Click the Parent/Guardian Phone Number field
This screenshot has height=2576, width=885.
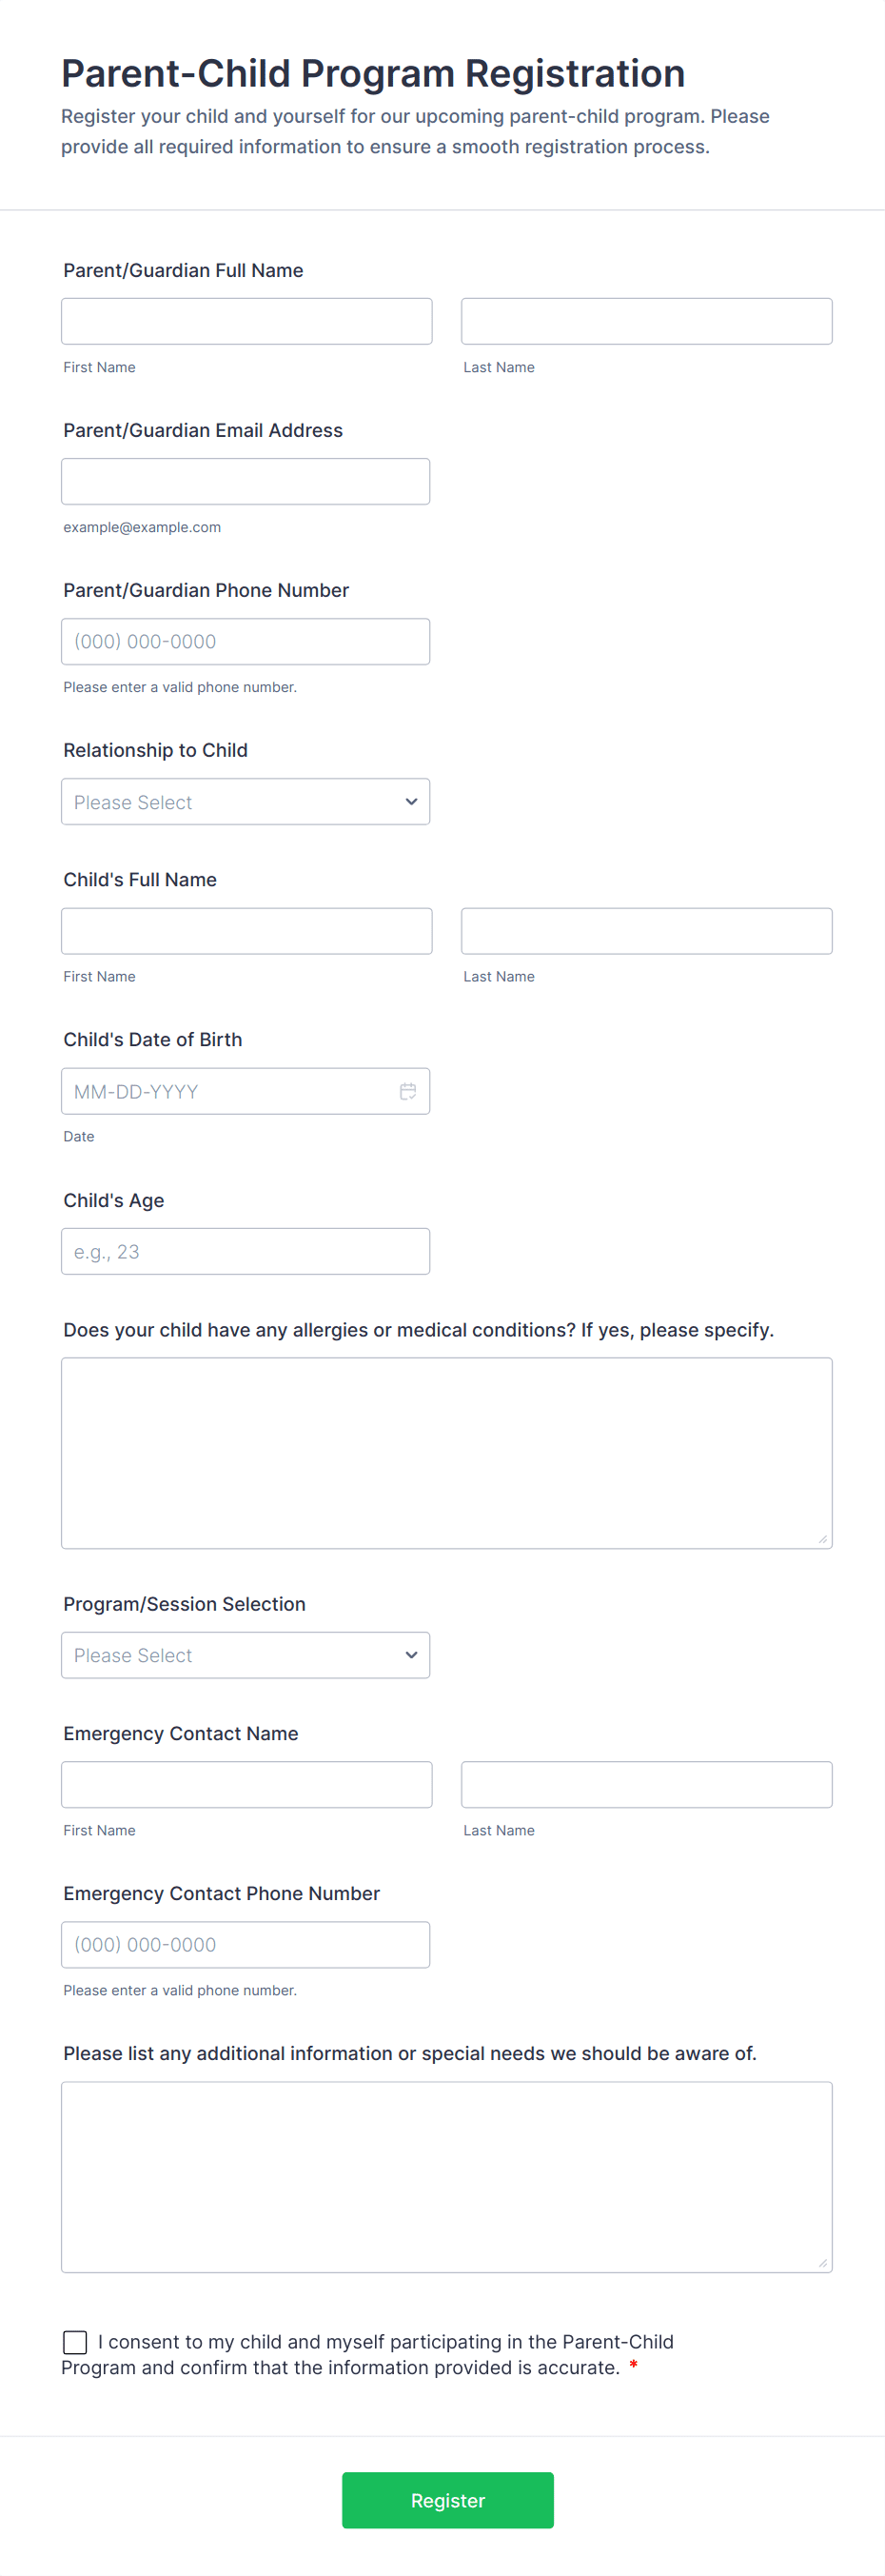245,641
